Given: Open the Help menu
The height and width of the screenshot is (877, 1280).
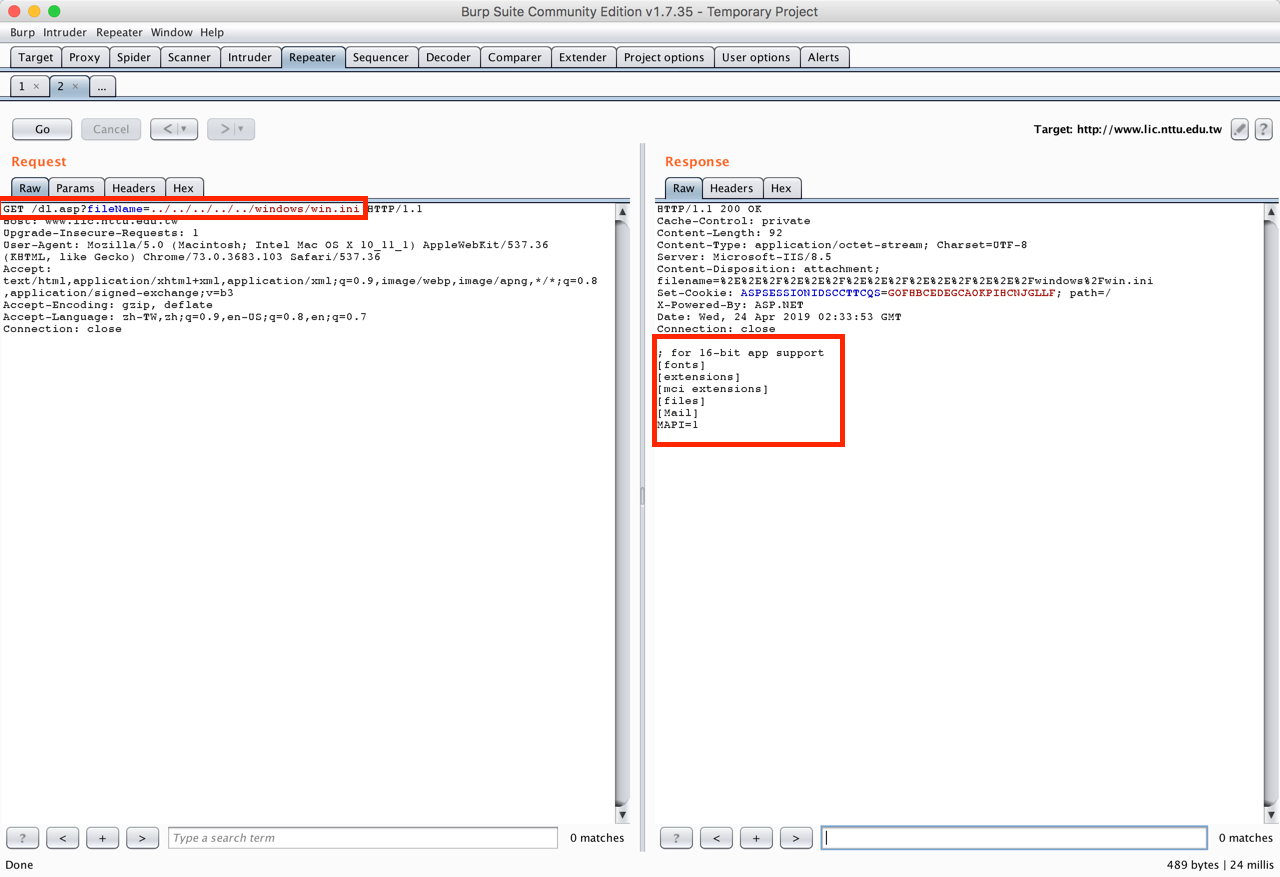Looking at the screenshot, I should click(212, 32).
